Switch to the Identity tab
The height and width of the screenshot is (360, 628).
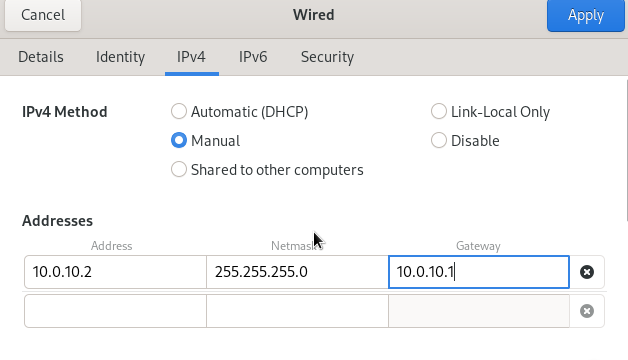point(120,57)
